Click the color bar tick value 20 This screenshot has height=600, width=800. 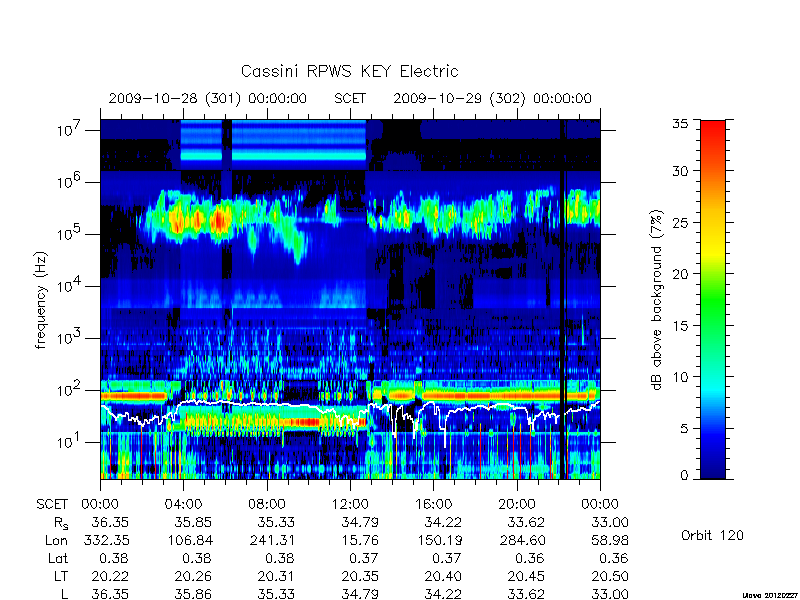(x=681, y=273)
